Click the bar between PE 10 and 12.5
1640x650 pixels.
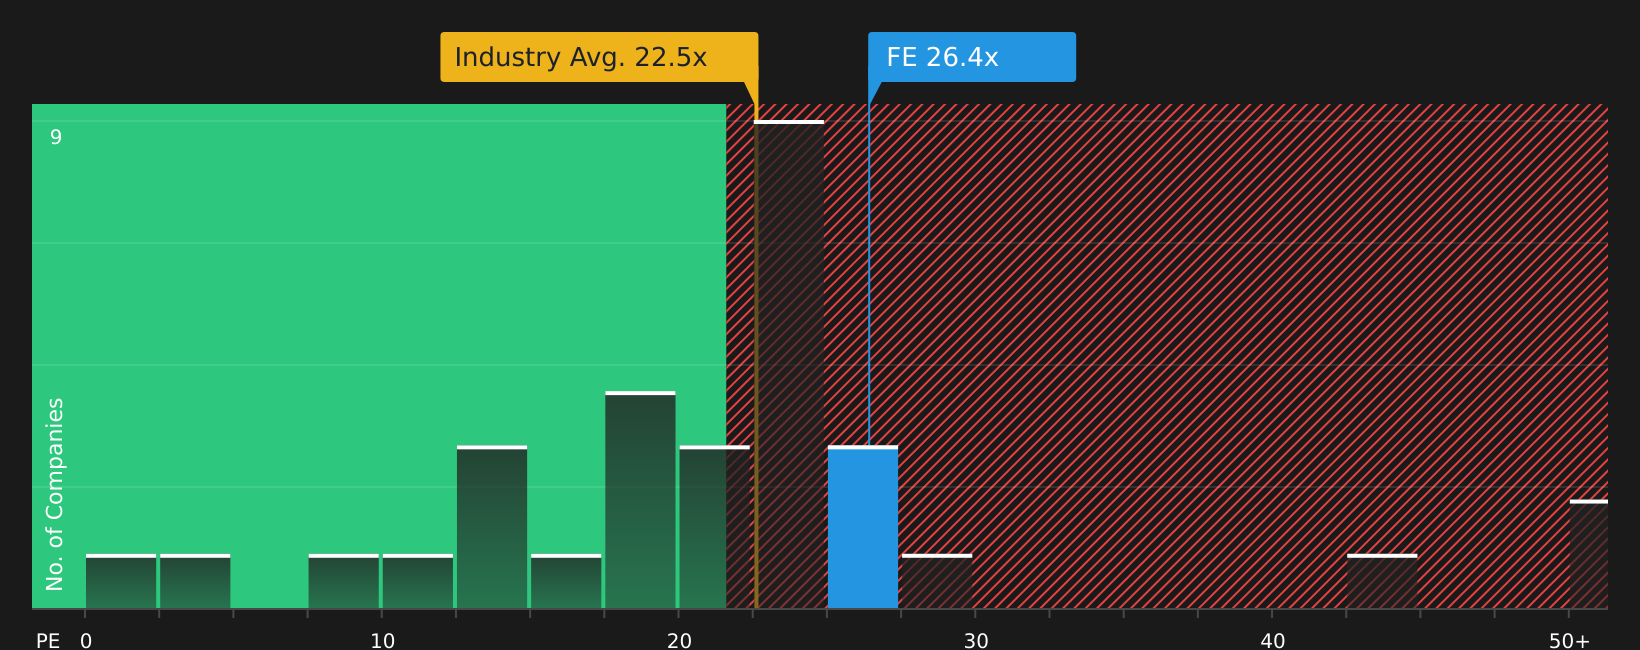(x=418, y=581)
